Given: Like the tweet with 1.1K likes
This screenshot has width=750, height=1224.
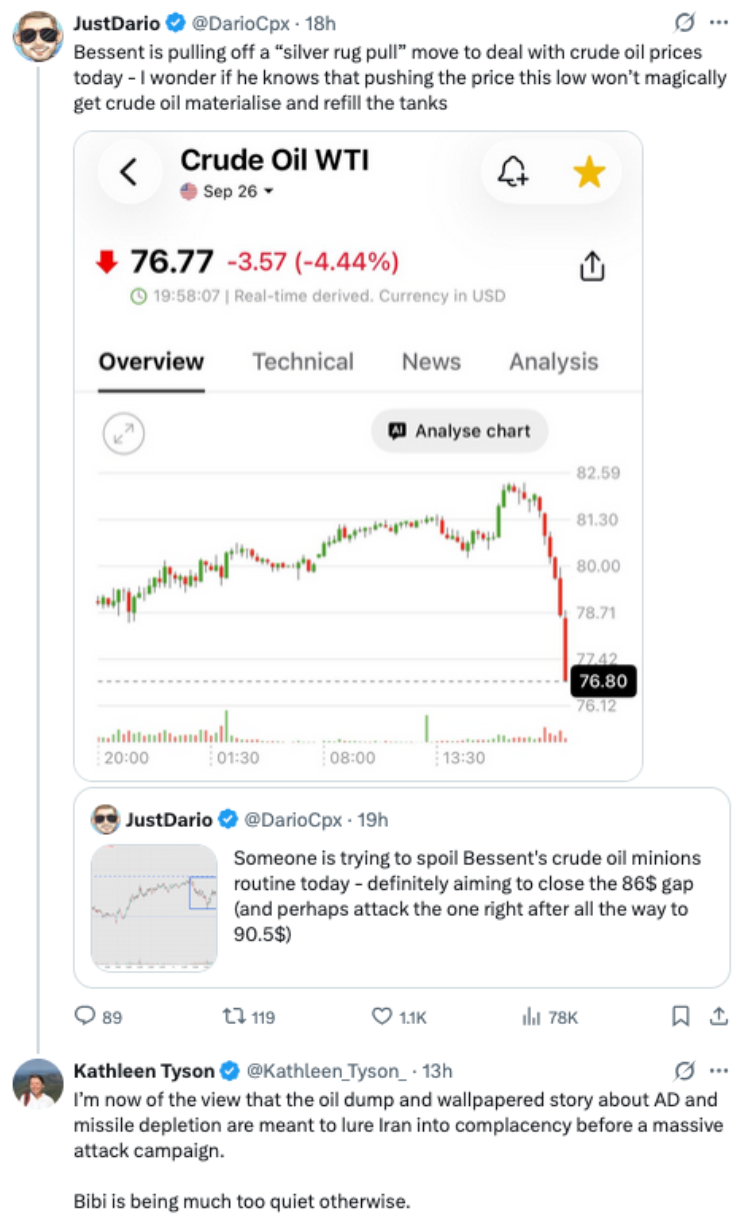Looking at the screenshot, I should click(x=399, y=1017).
